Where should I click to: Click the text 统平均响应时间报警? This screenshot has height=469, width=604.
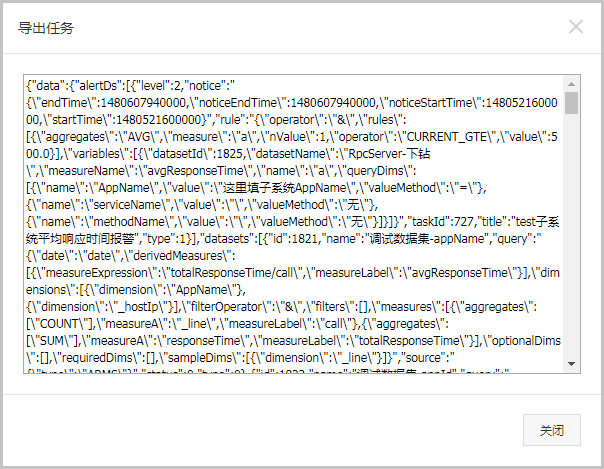80,239
